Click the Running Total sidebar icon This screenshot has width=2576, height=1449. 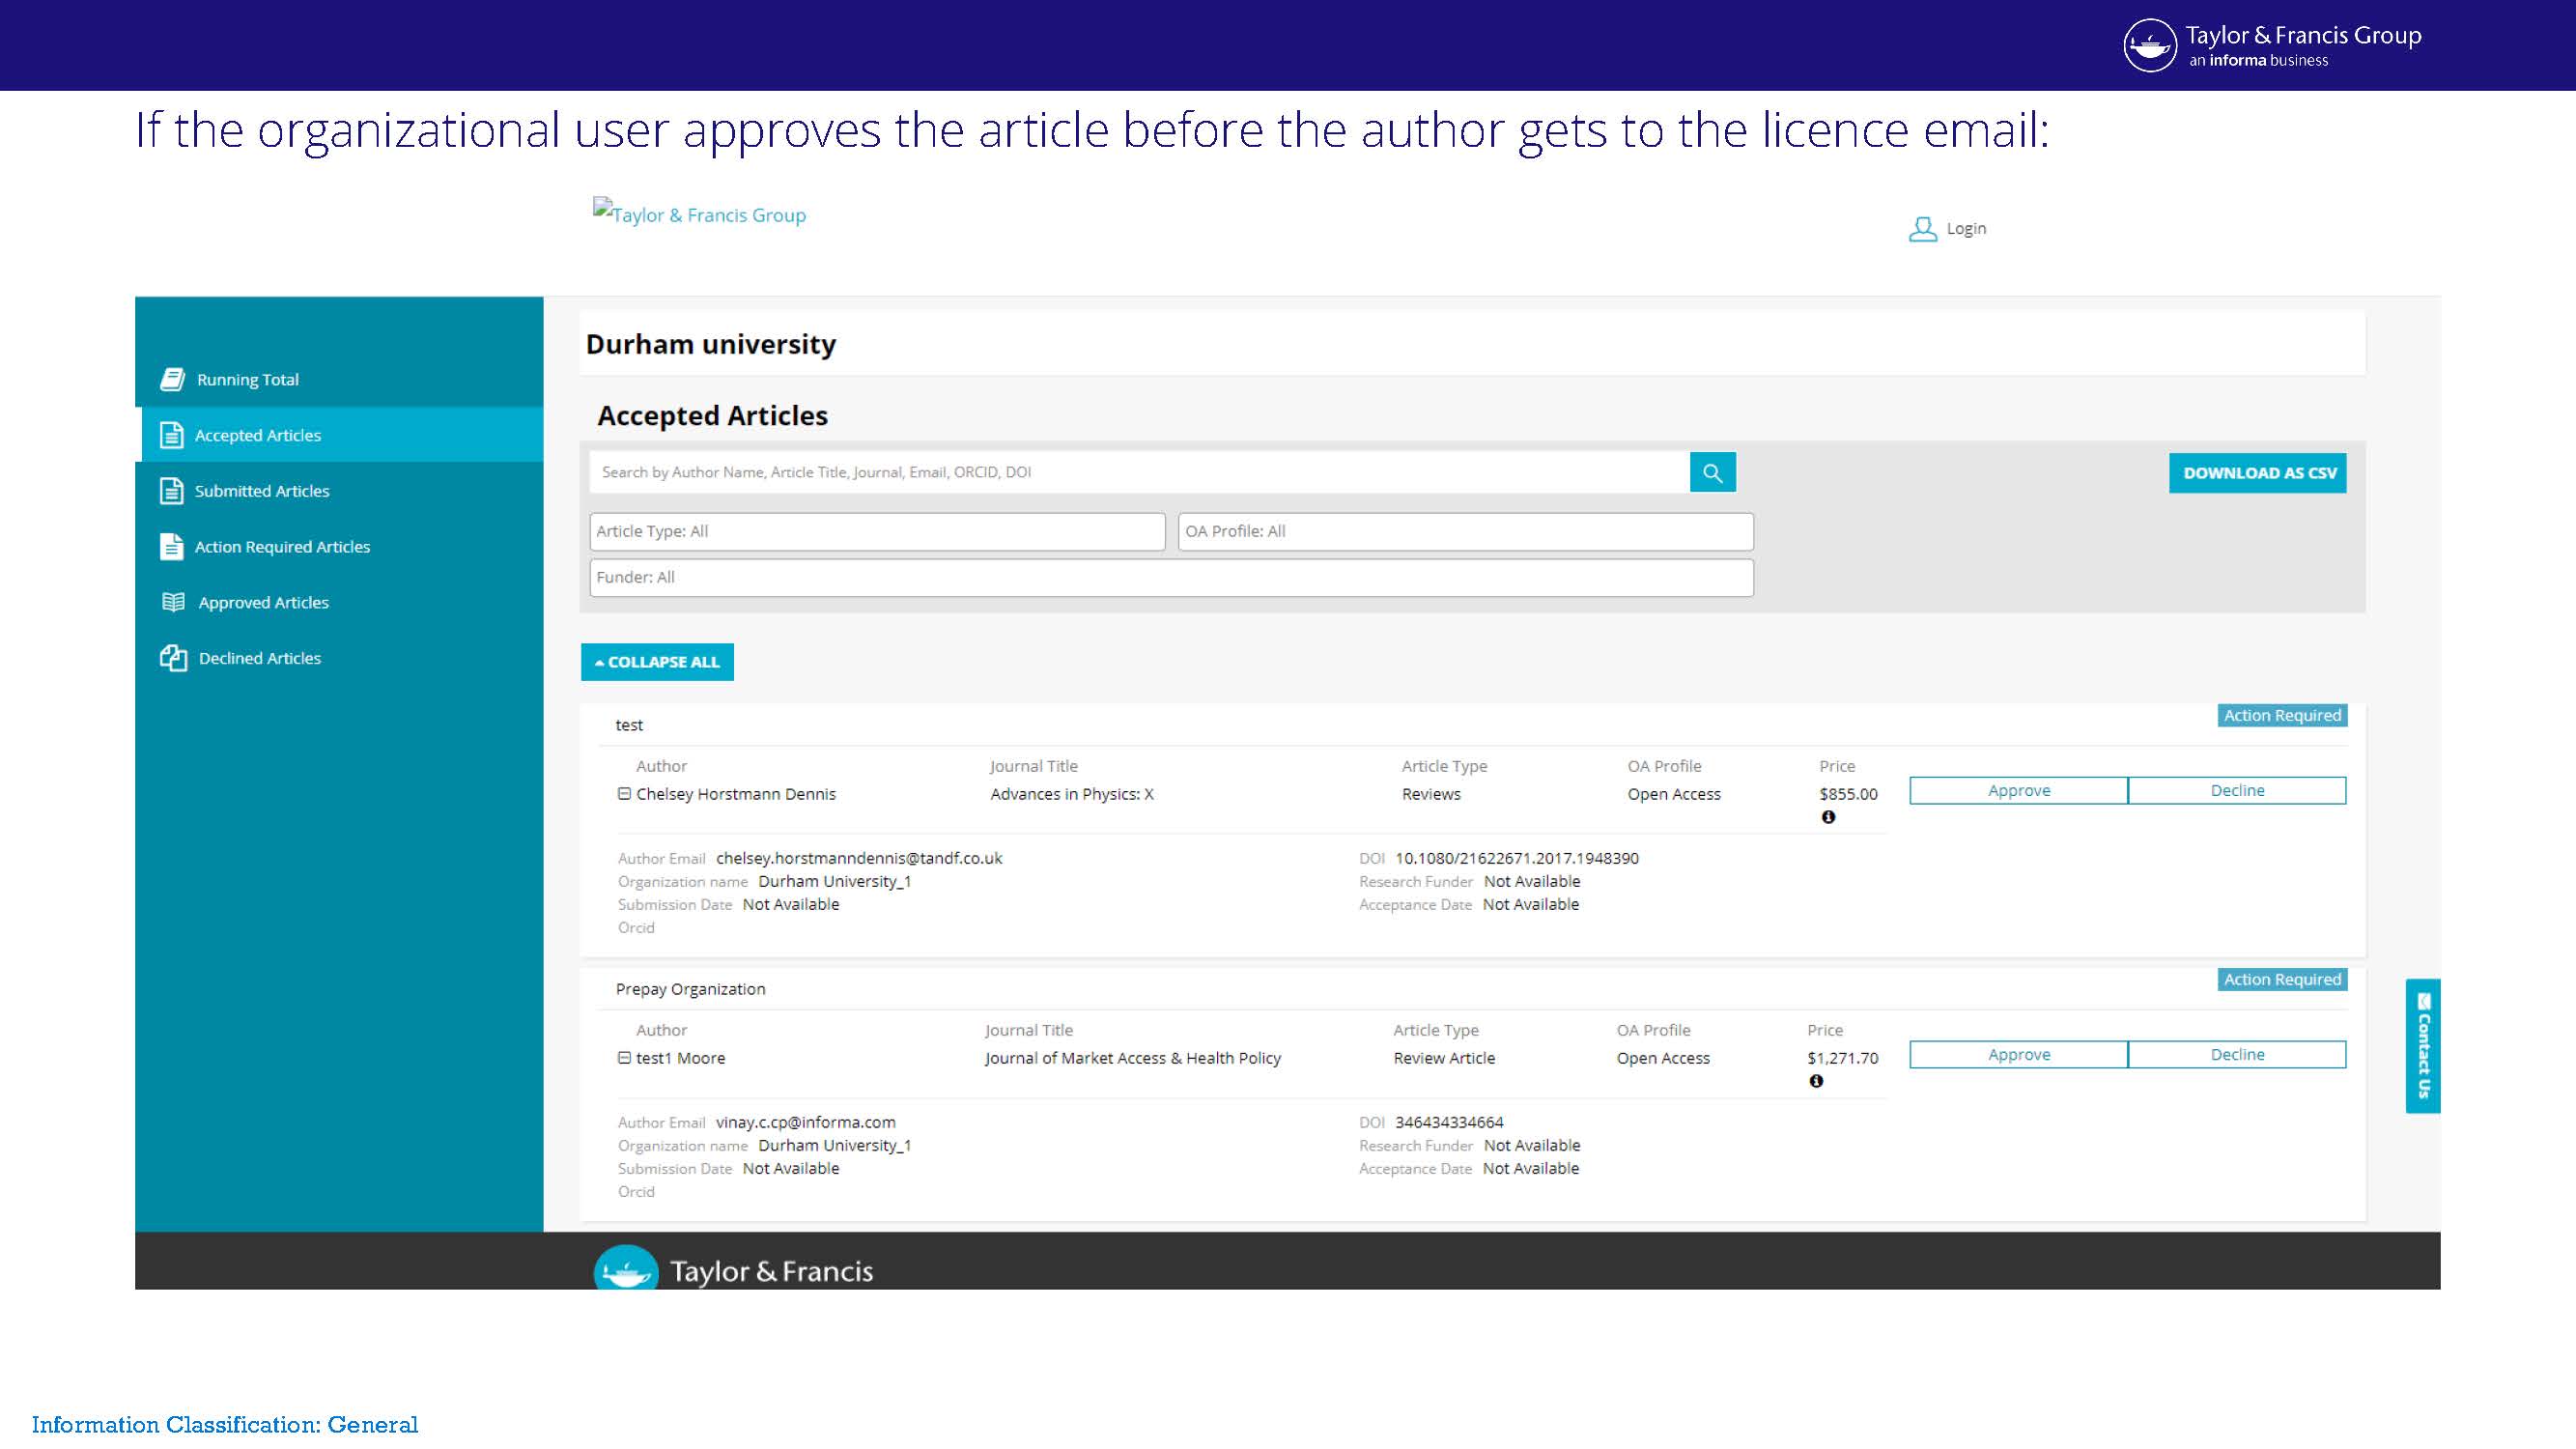pos(172,379)
